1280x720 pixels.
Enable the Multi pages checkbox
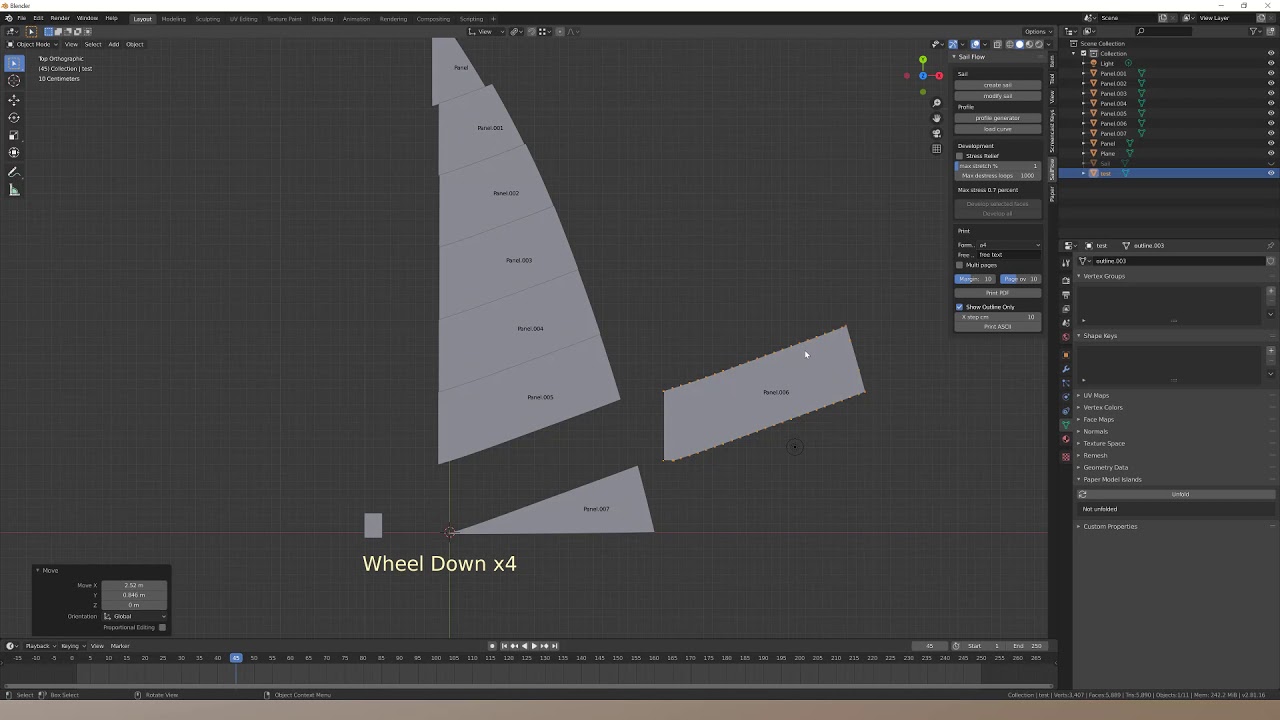coord(960,265)
